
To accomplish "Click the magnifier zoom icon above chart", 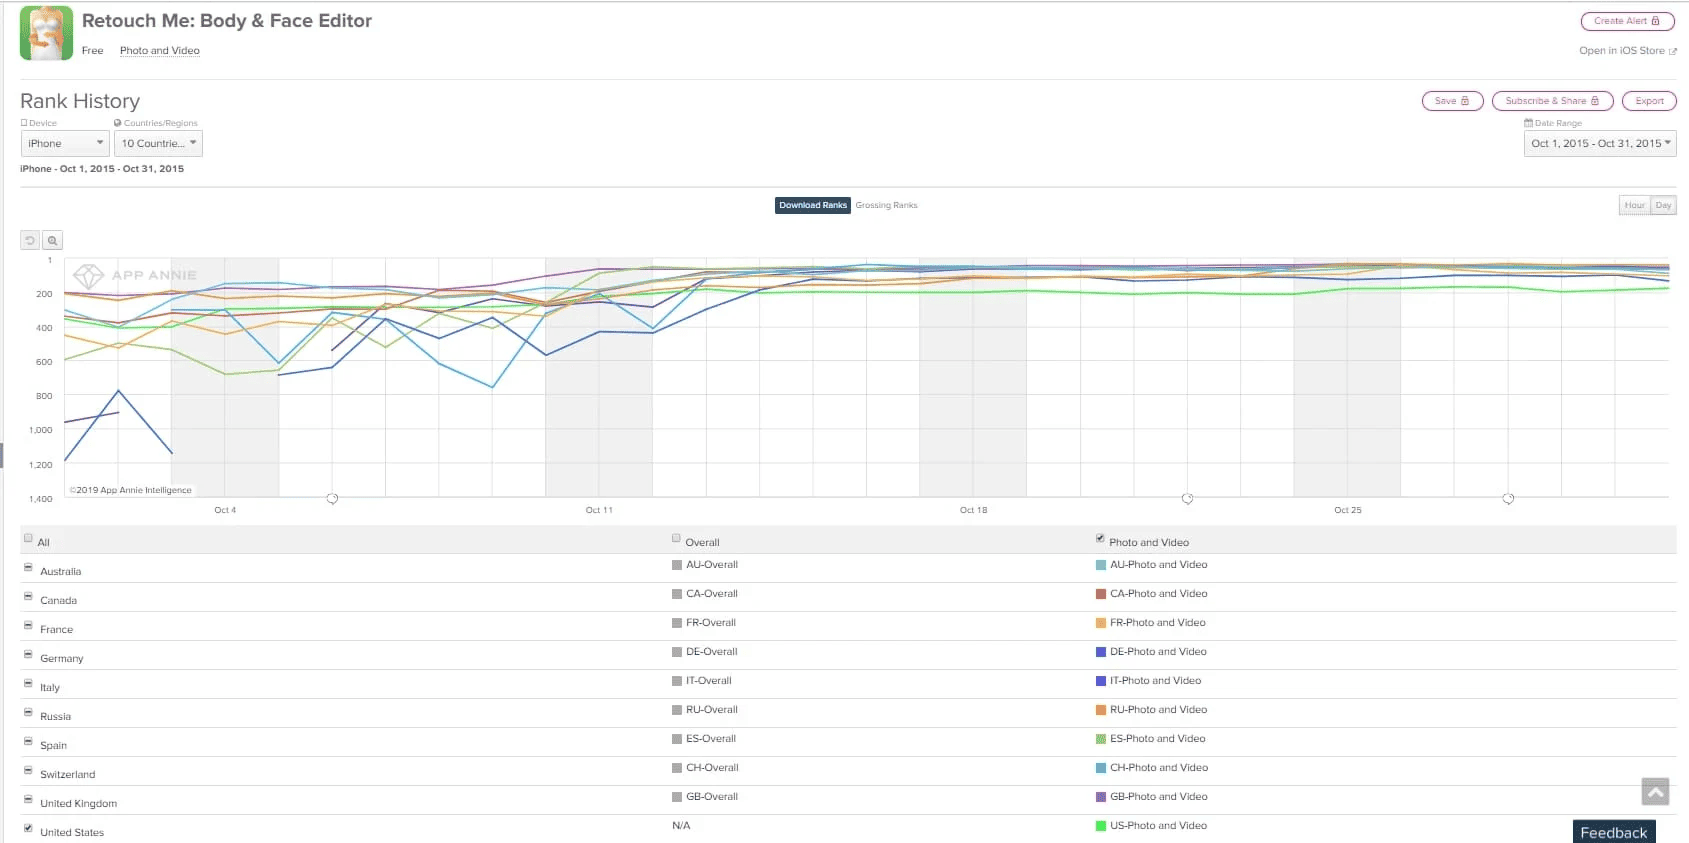I will coord(53,241).
